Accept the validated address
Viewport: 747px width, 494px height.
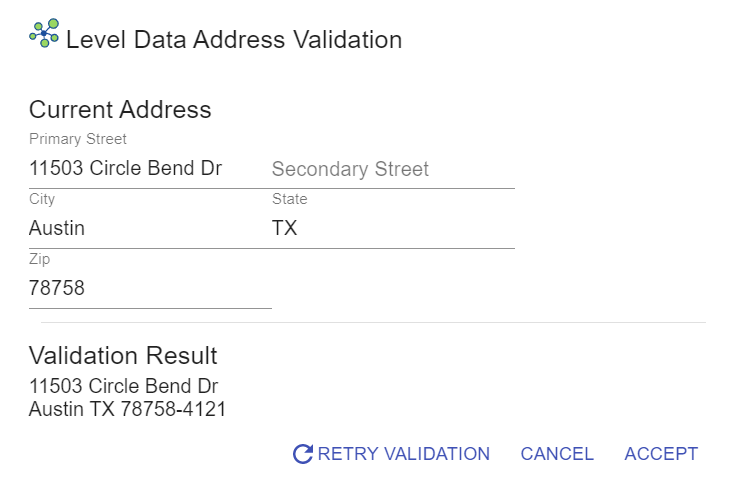coord(661,454)
